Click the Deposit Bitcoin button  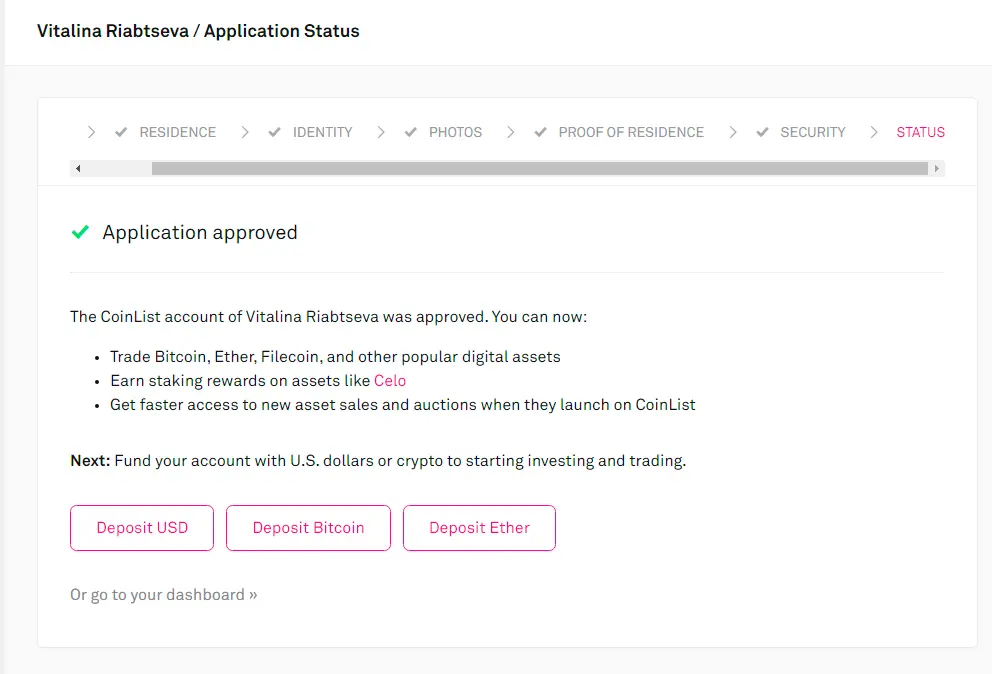click(308, 528)
